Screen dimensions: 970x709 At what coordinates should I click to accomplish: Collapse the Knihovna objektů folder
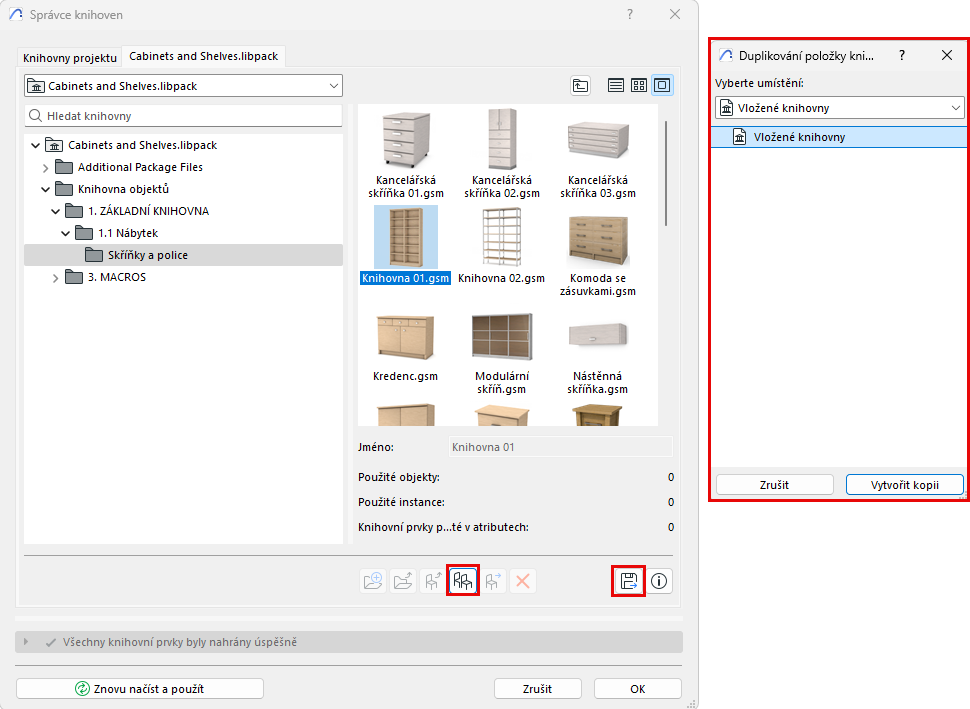[x=46, y=189]
